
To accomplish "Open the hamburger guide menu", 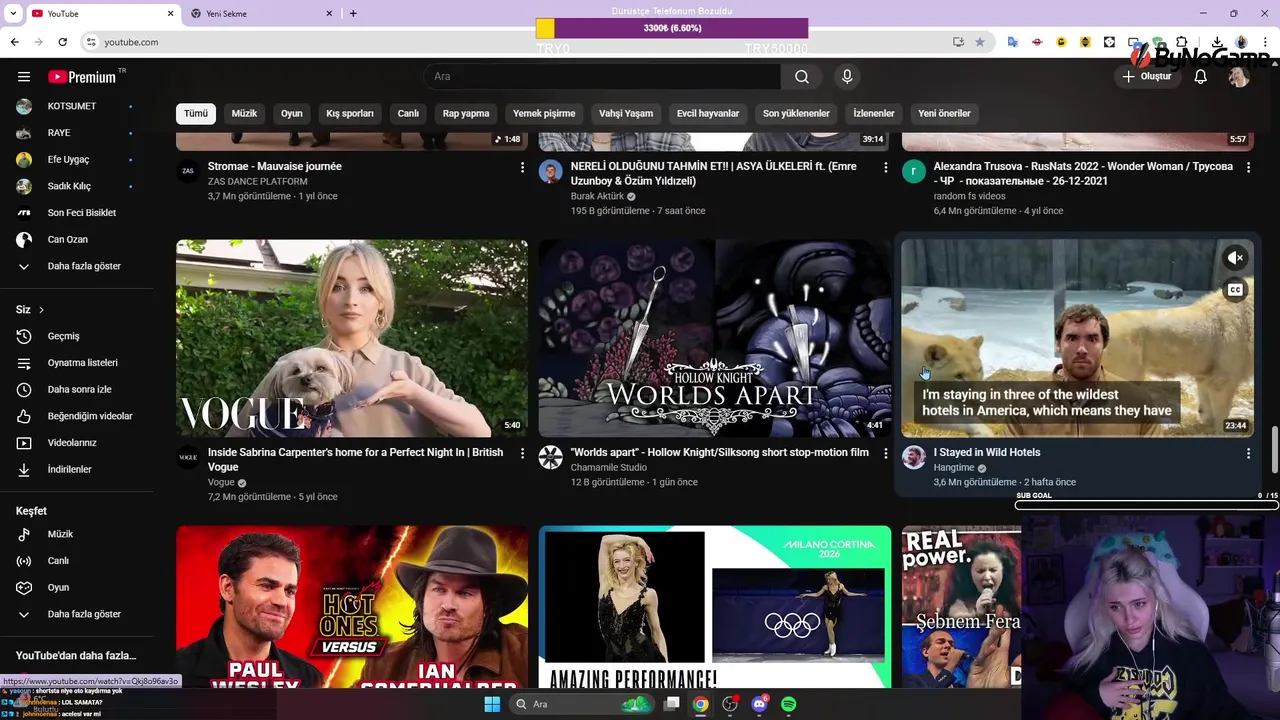I will point(24,77).
